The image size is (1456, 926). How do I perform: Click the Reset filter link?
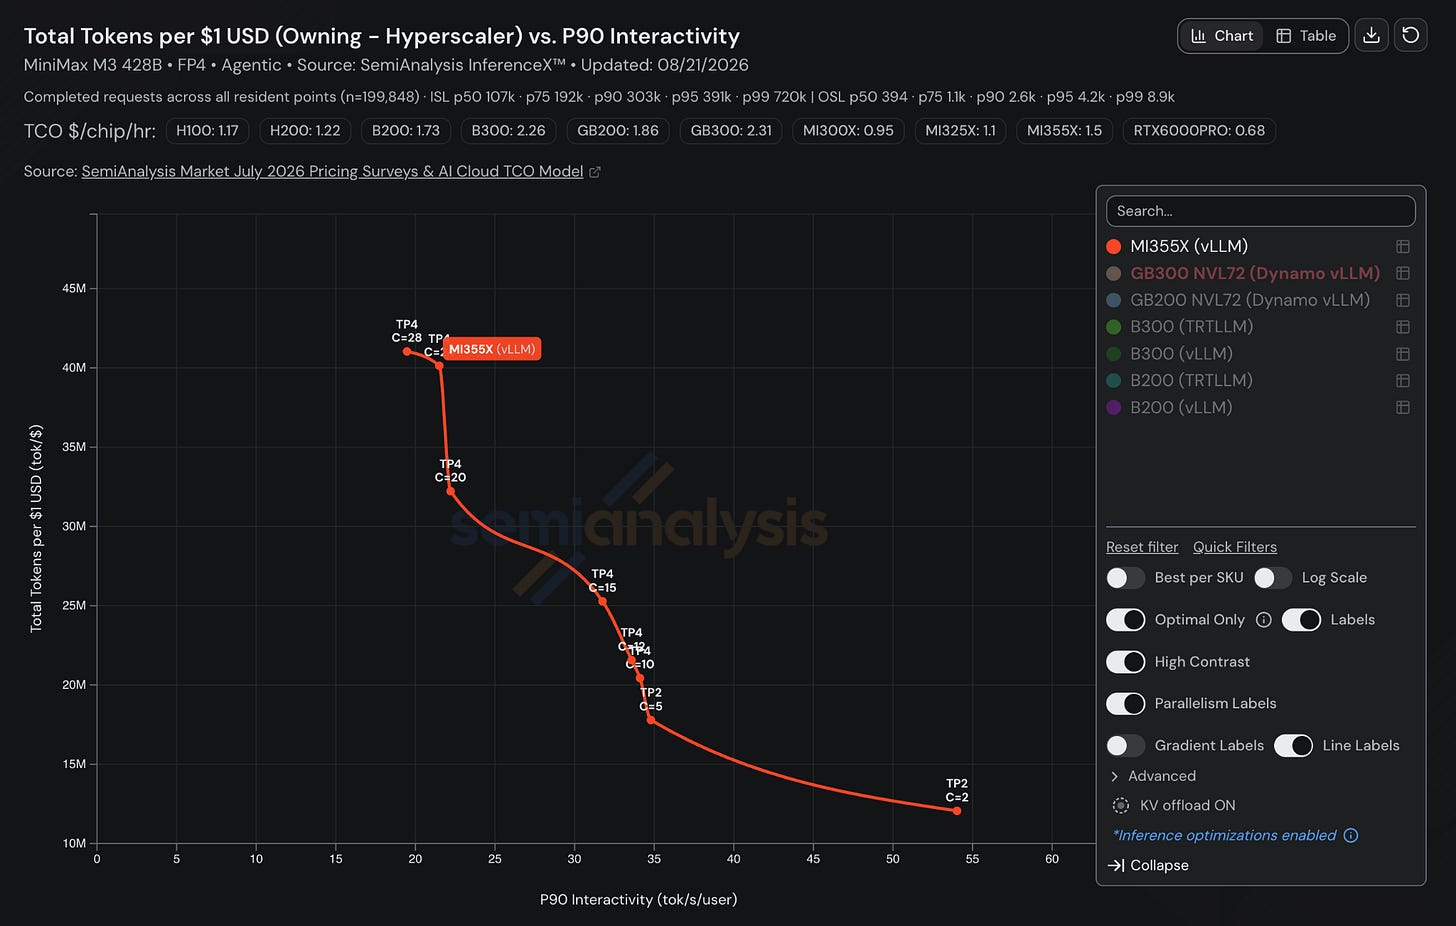[x=1142, y=547]
